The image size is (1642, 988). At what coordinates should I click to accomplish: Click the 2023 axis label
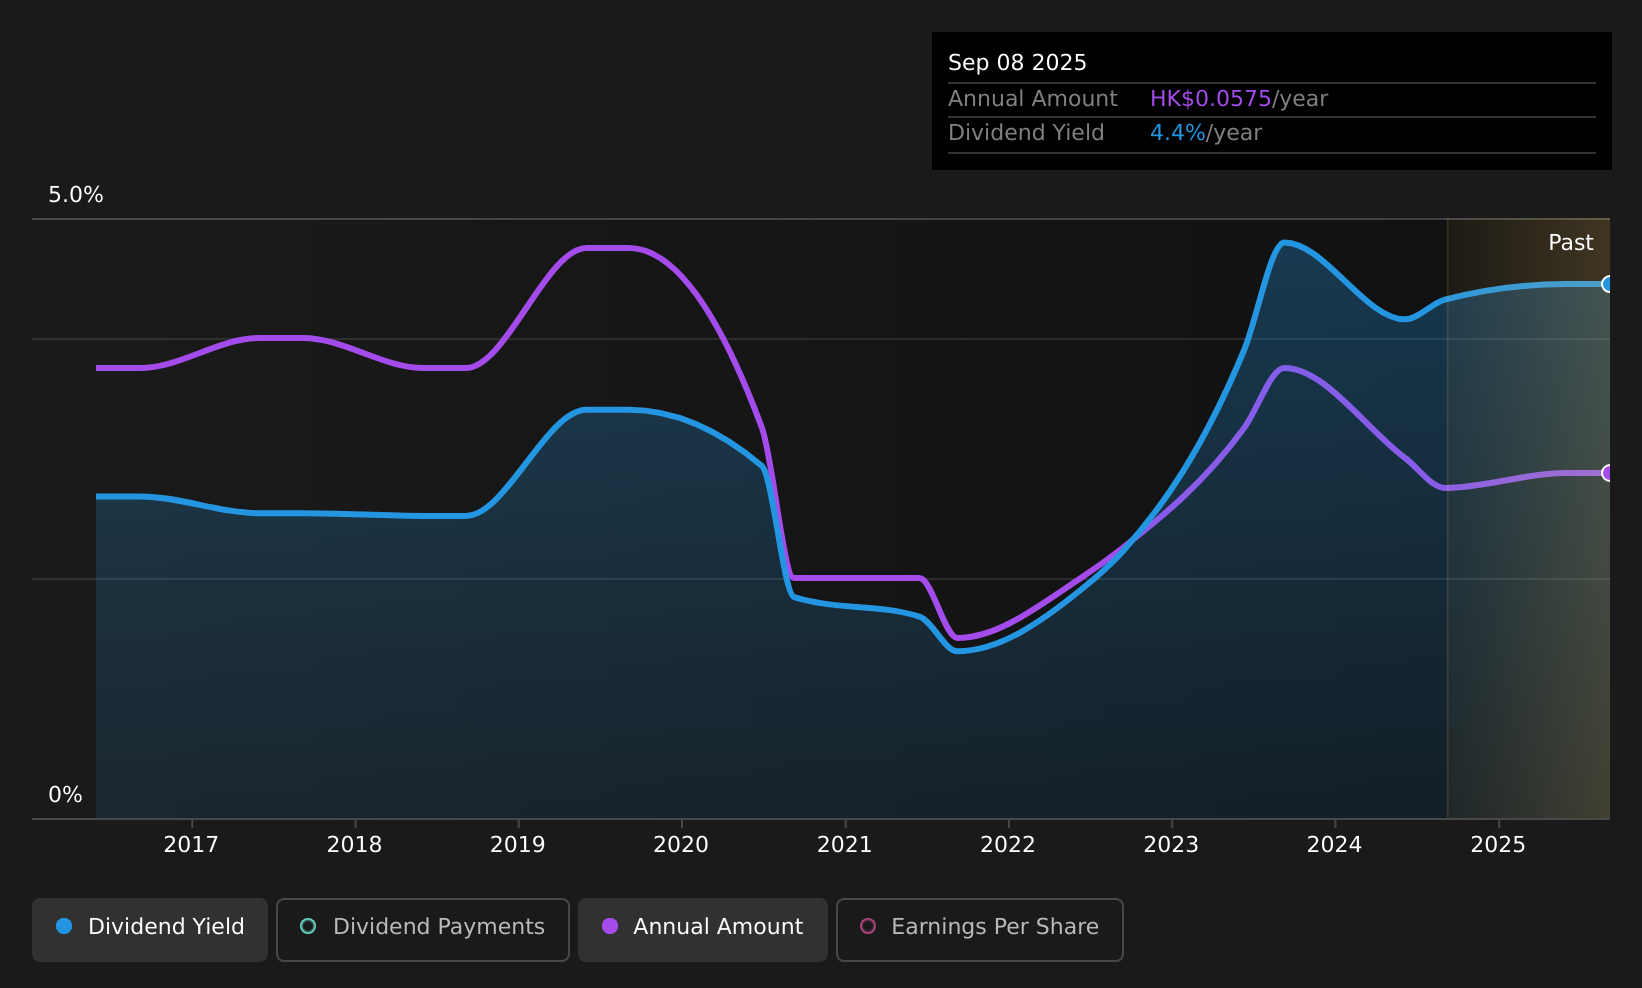pos(1171,845)
